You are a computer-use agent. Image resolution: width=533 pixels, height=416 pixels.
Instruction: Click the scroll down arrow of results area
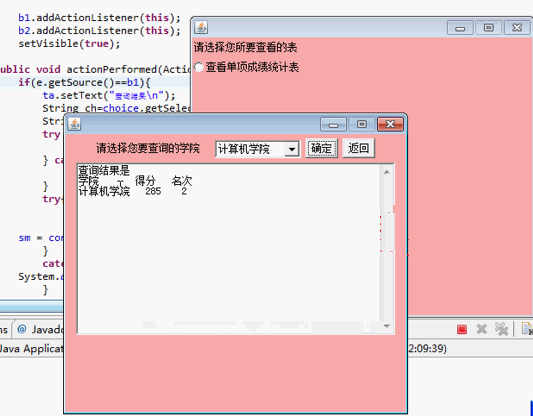pyautogui.click(x=387, y=326)
